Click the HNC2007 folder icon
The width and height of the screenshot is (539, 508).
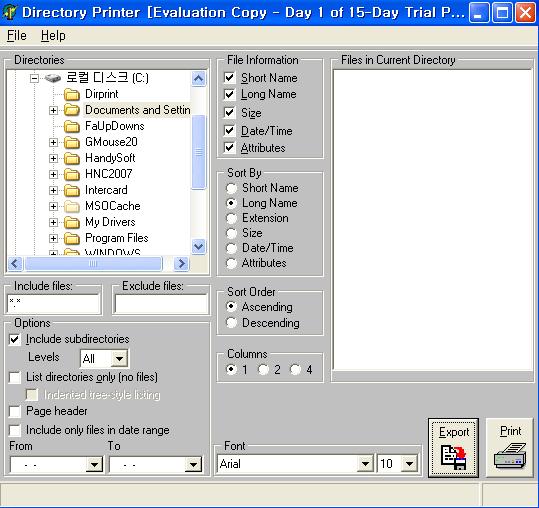coord(72,174)
